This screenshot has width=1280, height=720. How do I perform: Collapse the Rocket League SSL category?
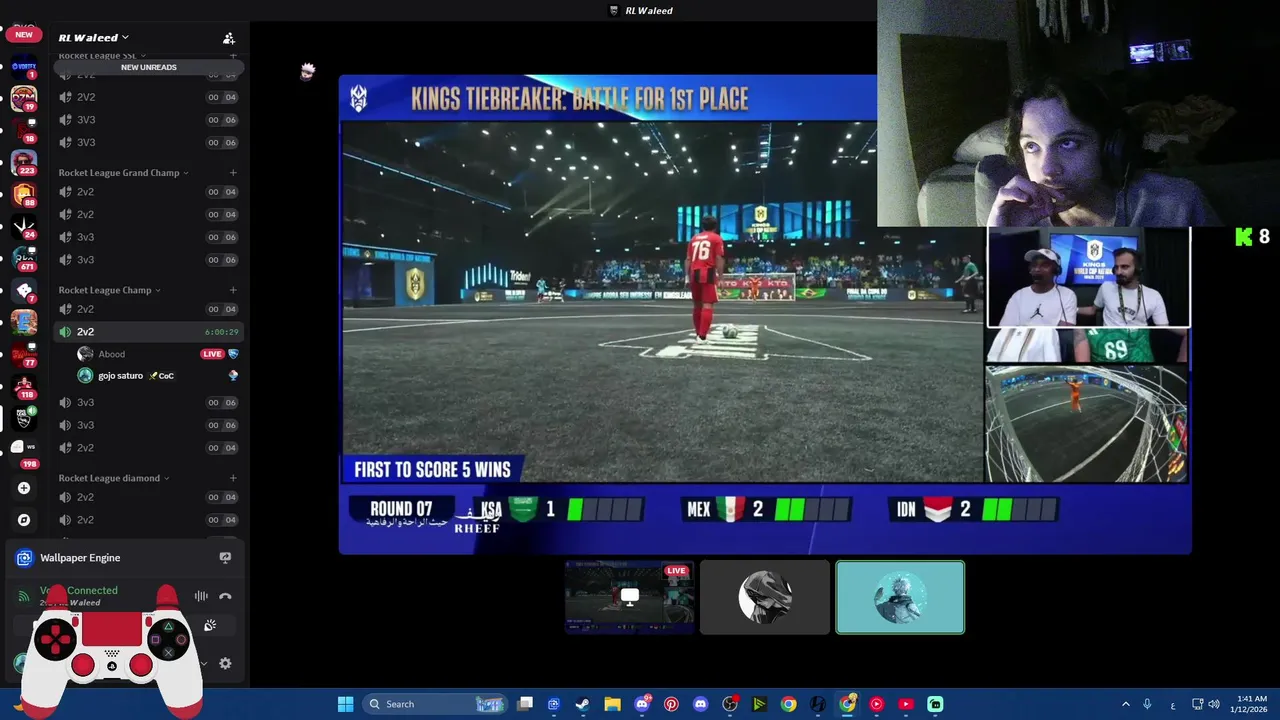coord(102,56)
